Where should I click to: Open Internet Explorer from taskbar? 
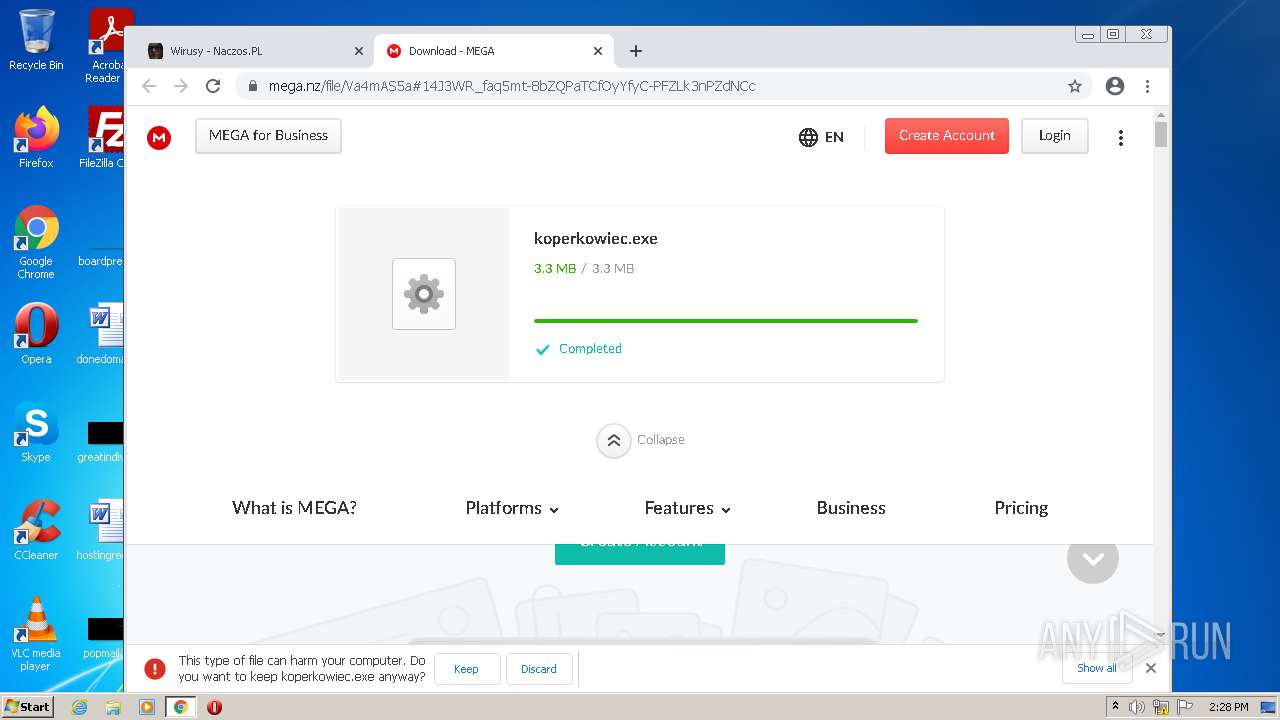(79, 707)
